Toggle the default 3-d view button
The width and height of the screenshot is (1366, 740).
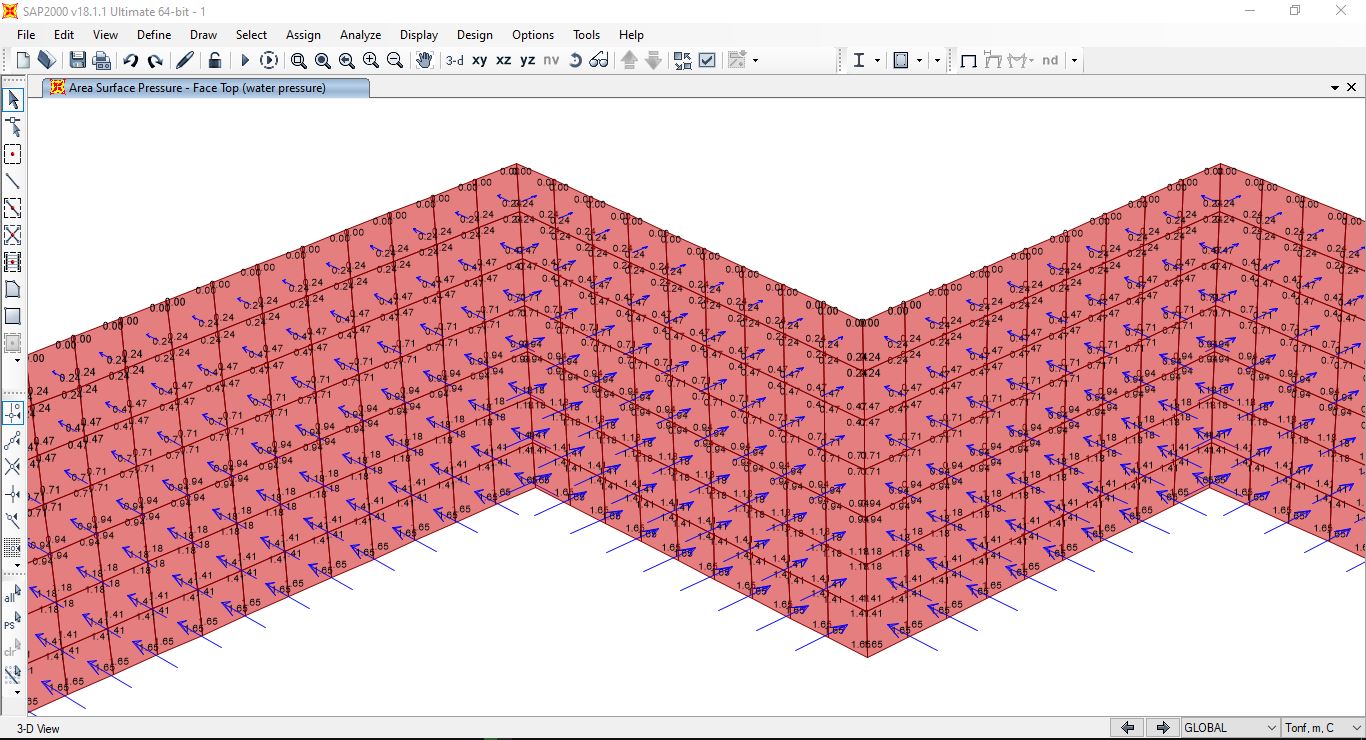(x=455, y=60)
